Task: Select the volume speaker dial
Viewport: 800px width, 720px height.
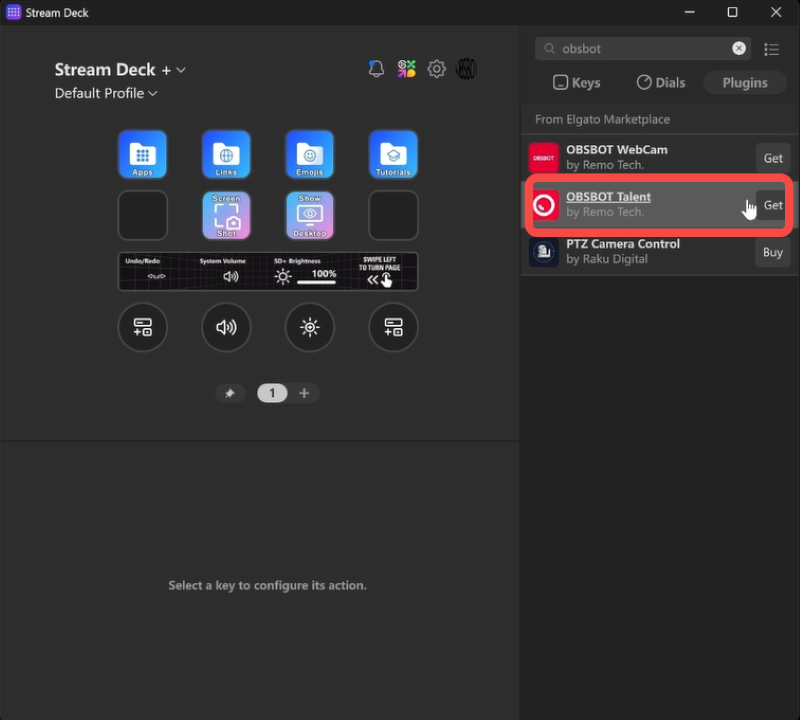Action: click(226, 327)
